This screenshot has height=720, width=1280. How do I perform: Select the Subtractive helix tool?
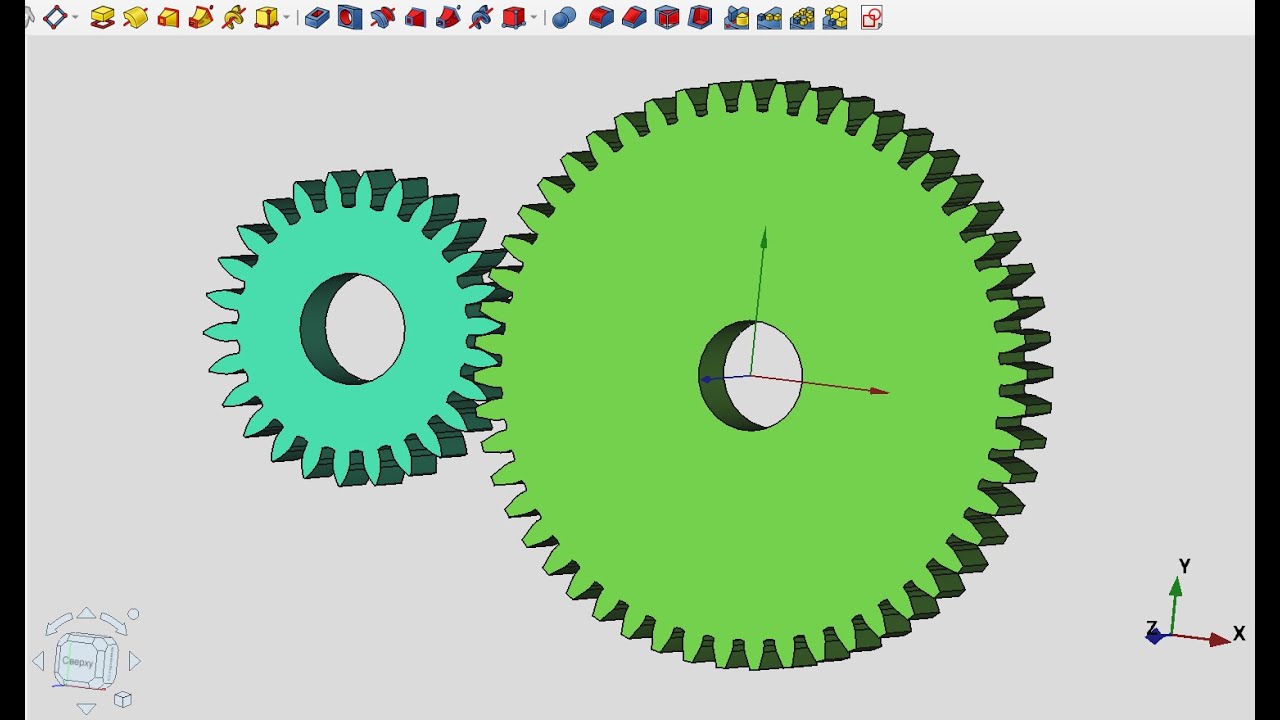[x=481, y=17]
